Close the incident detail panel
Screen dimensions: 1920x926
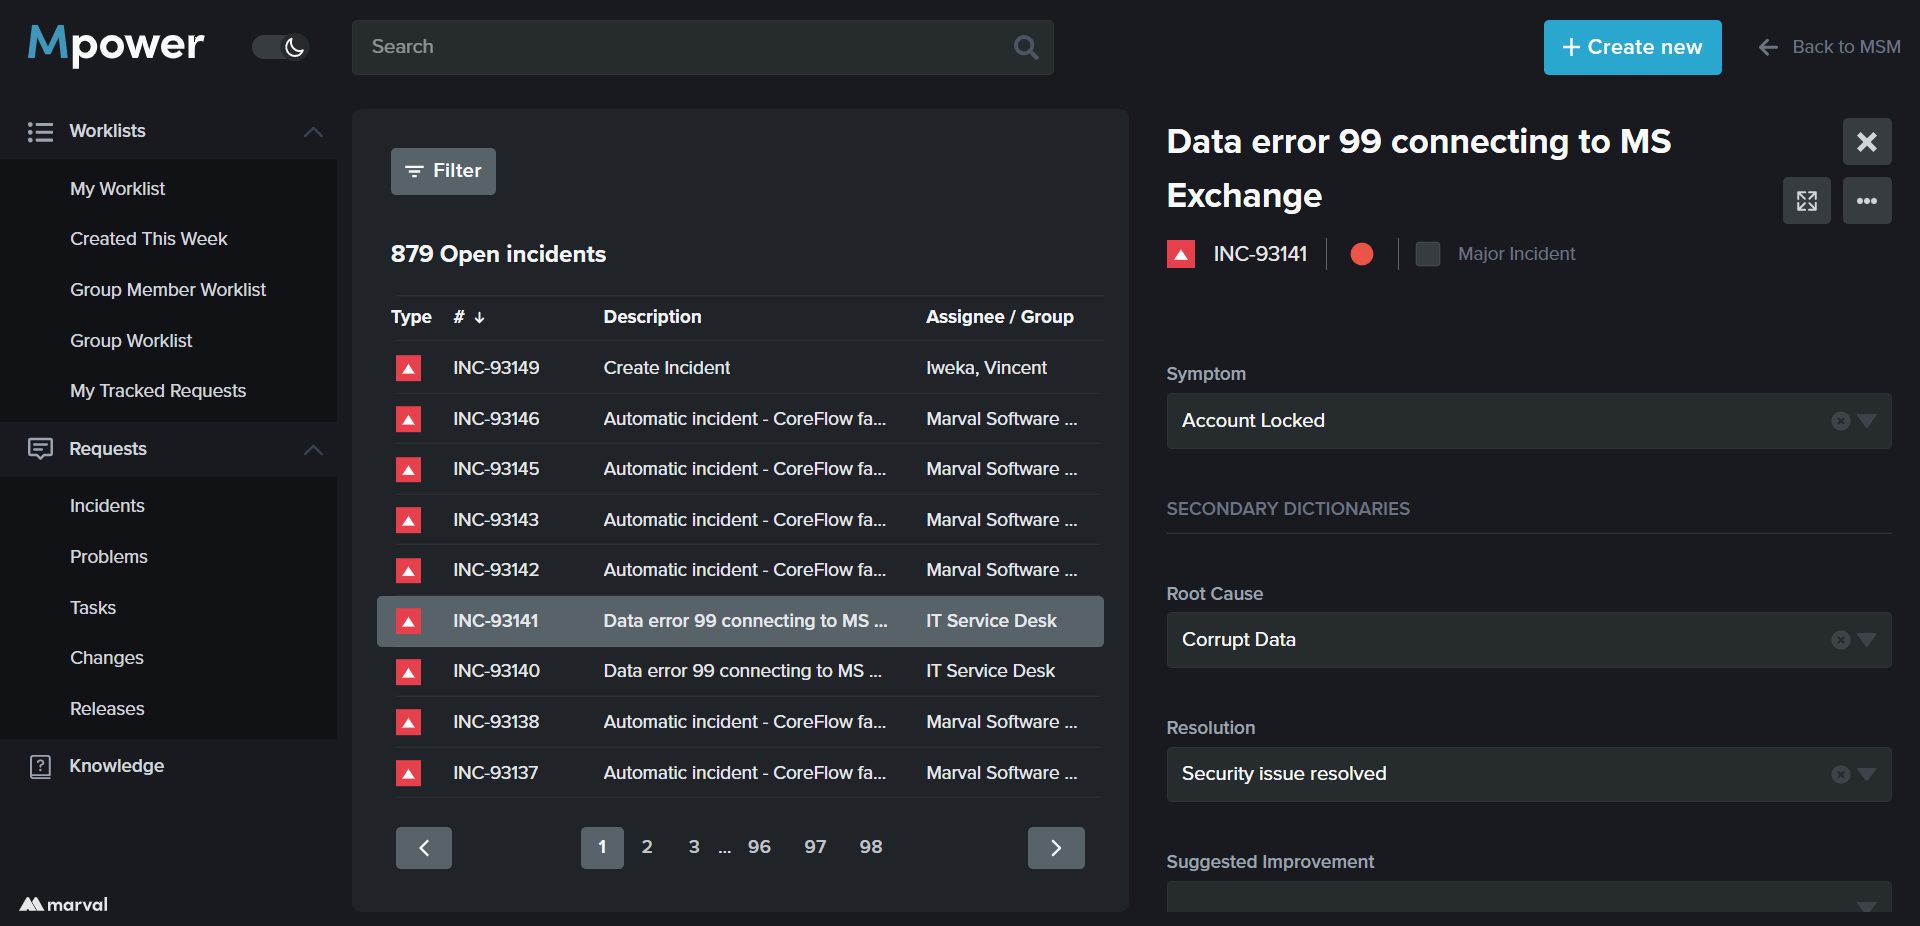click(1866, 142)
